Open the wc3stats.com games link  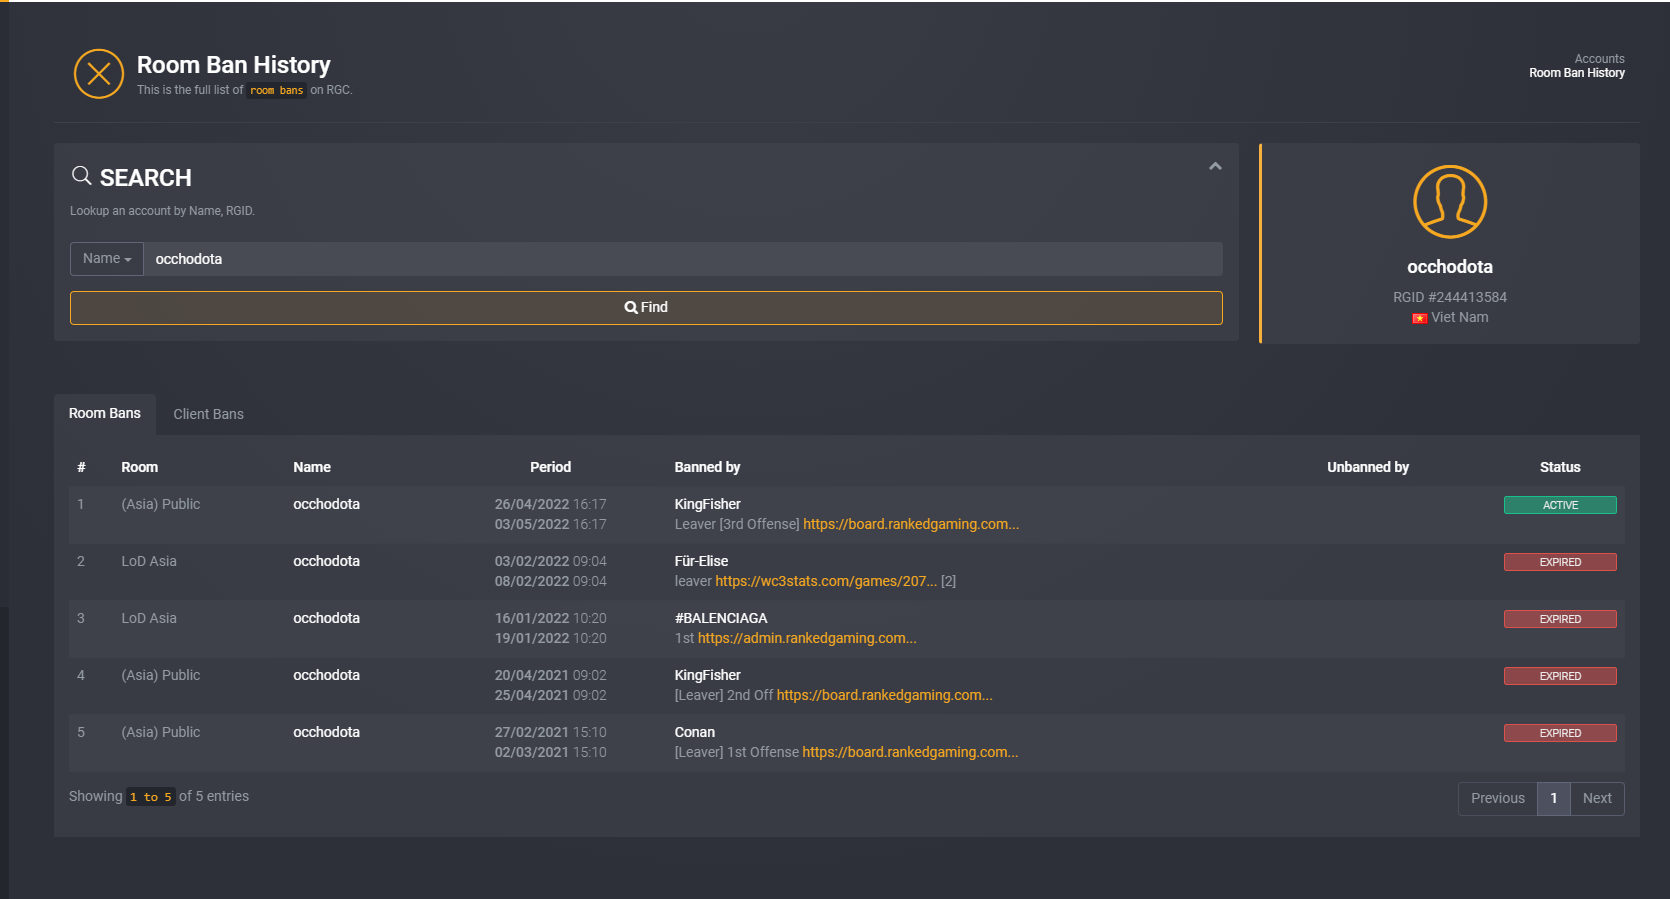coord(826,581)
